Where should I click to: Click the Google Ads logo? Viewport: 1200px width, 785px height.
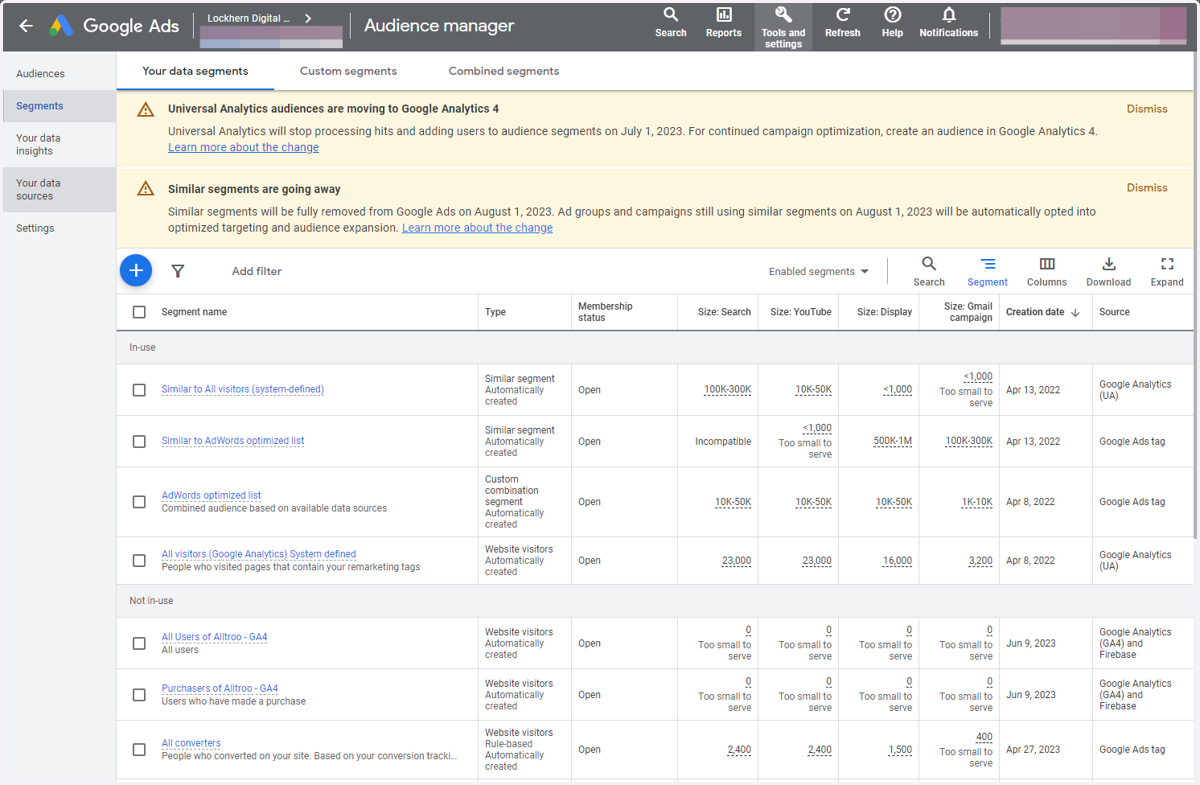pyautogui.click(x=113, y=26)
